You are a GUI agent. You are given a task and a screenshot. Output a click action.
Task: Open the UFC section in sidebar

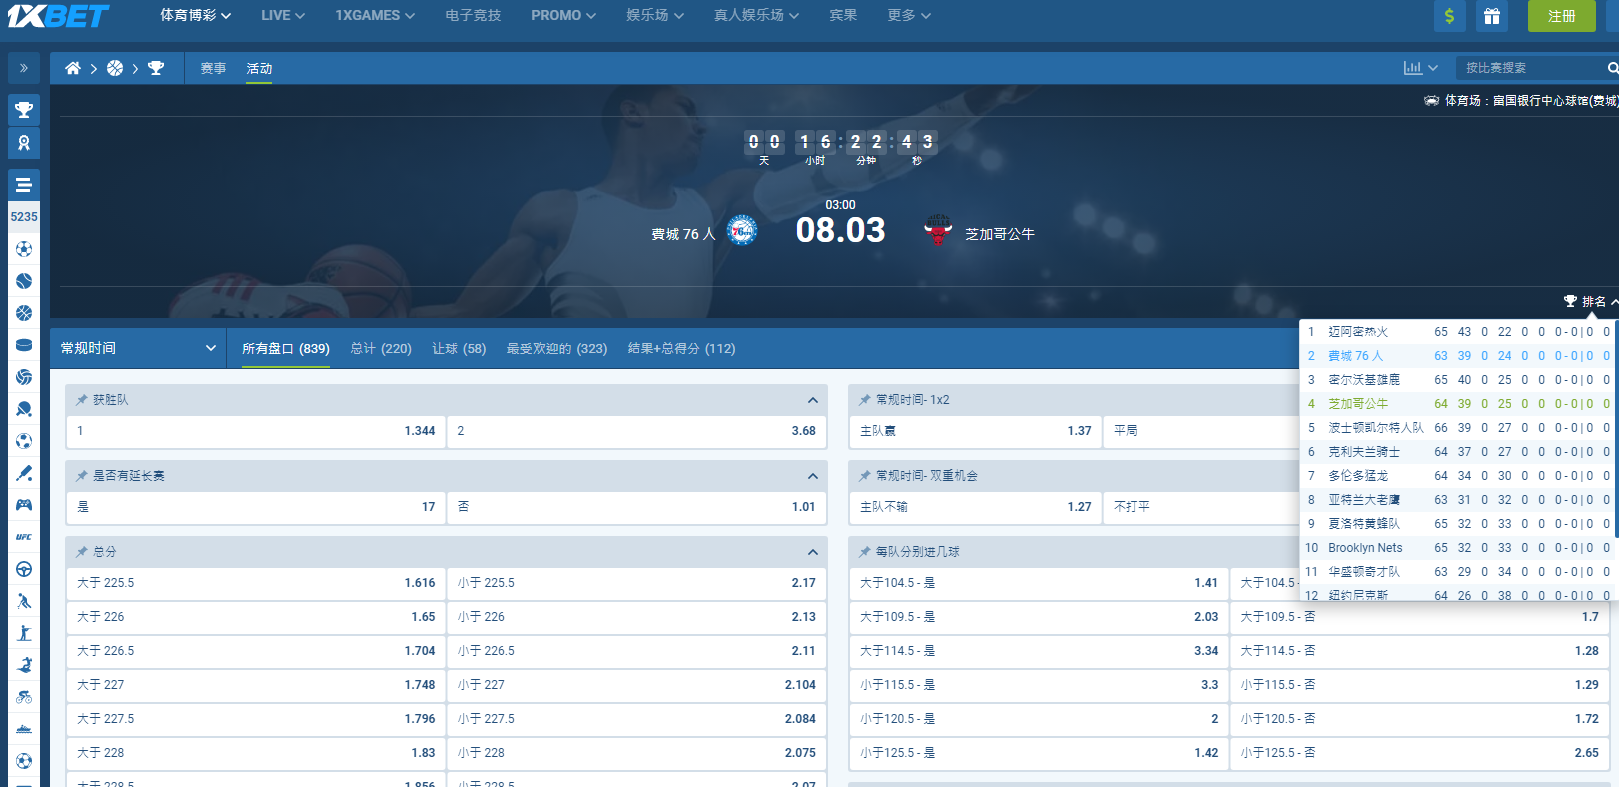coord(24,537)
